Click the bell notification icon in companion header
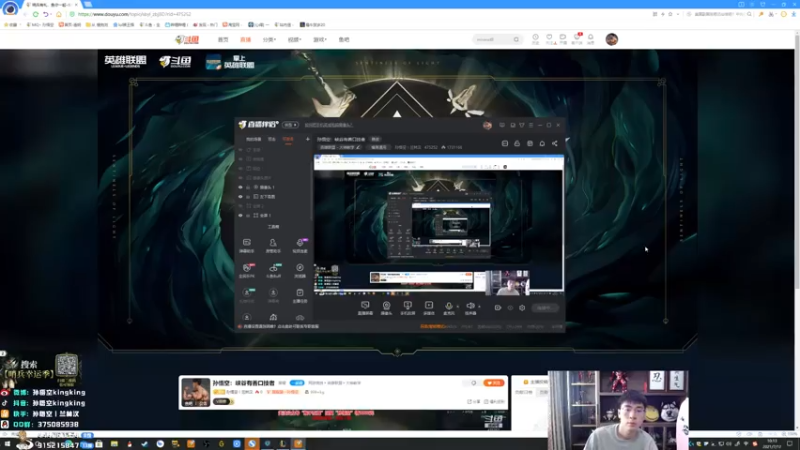800x450 pixels. pos(542,143)
